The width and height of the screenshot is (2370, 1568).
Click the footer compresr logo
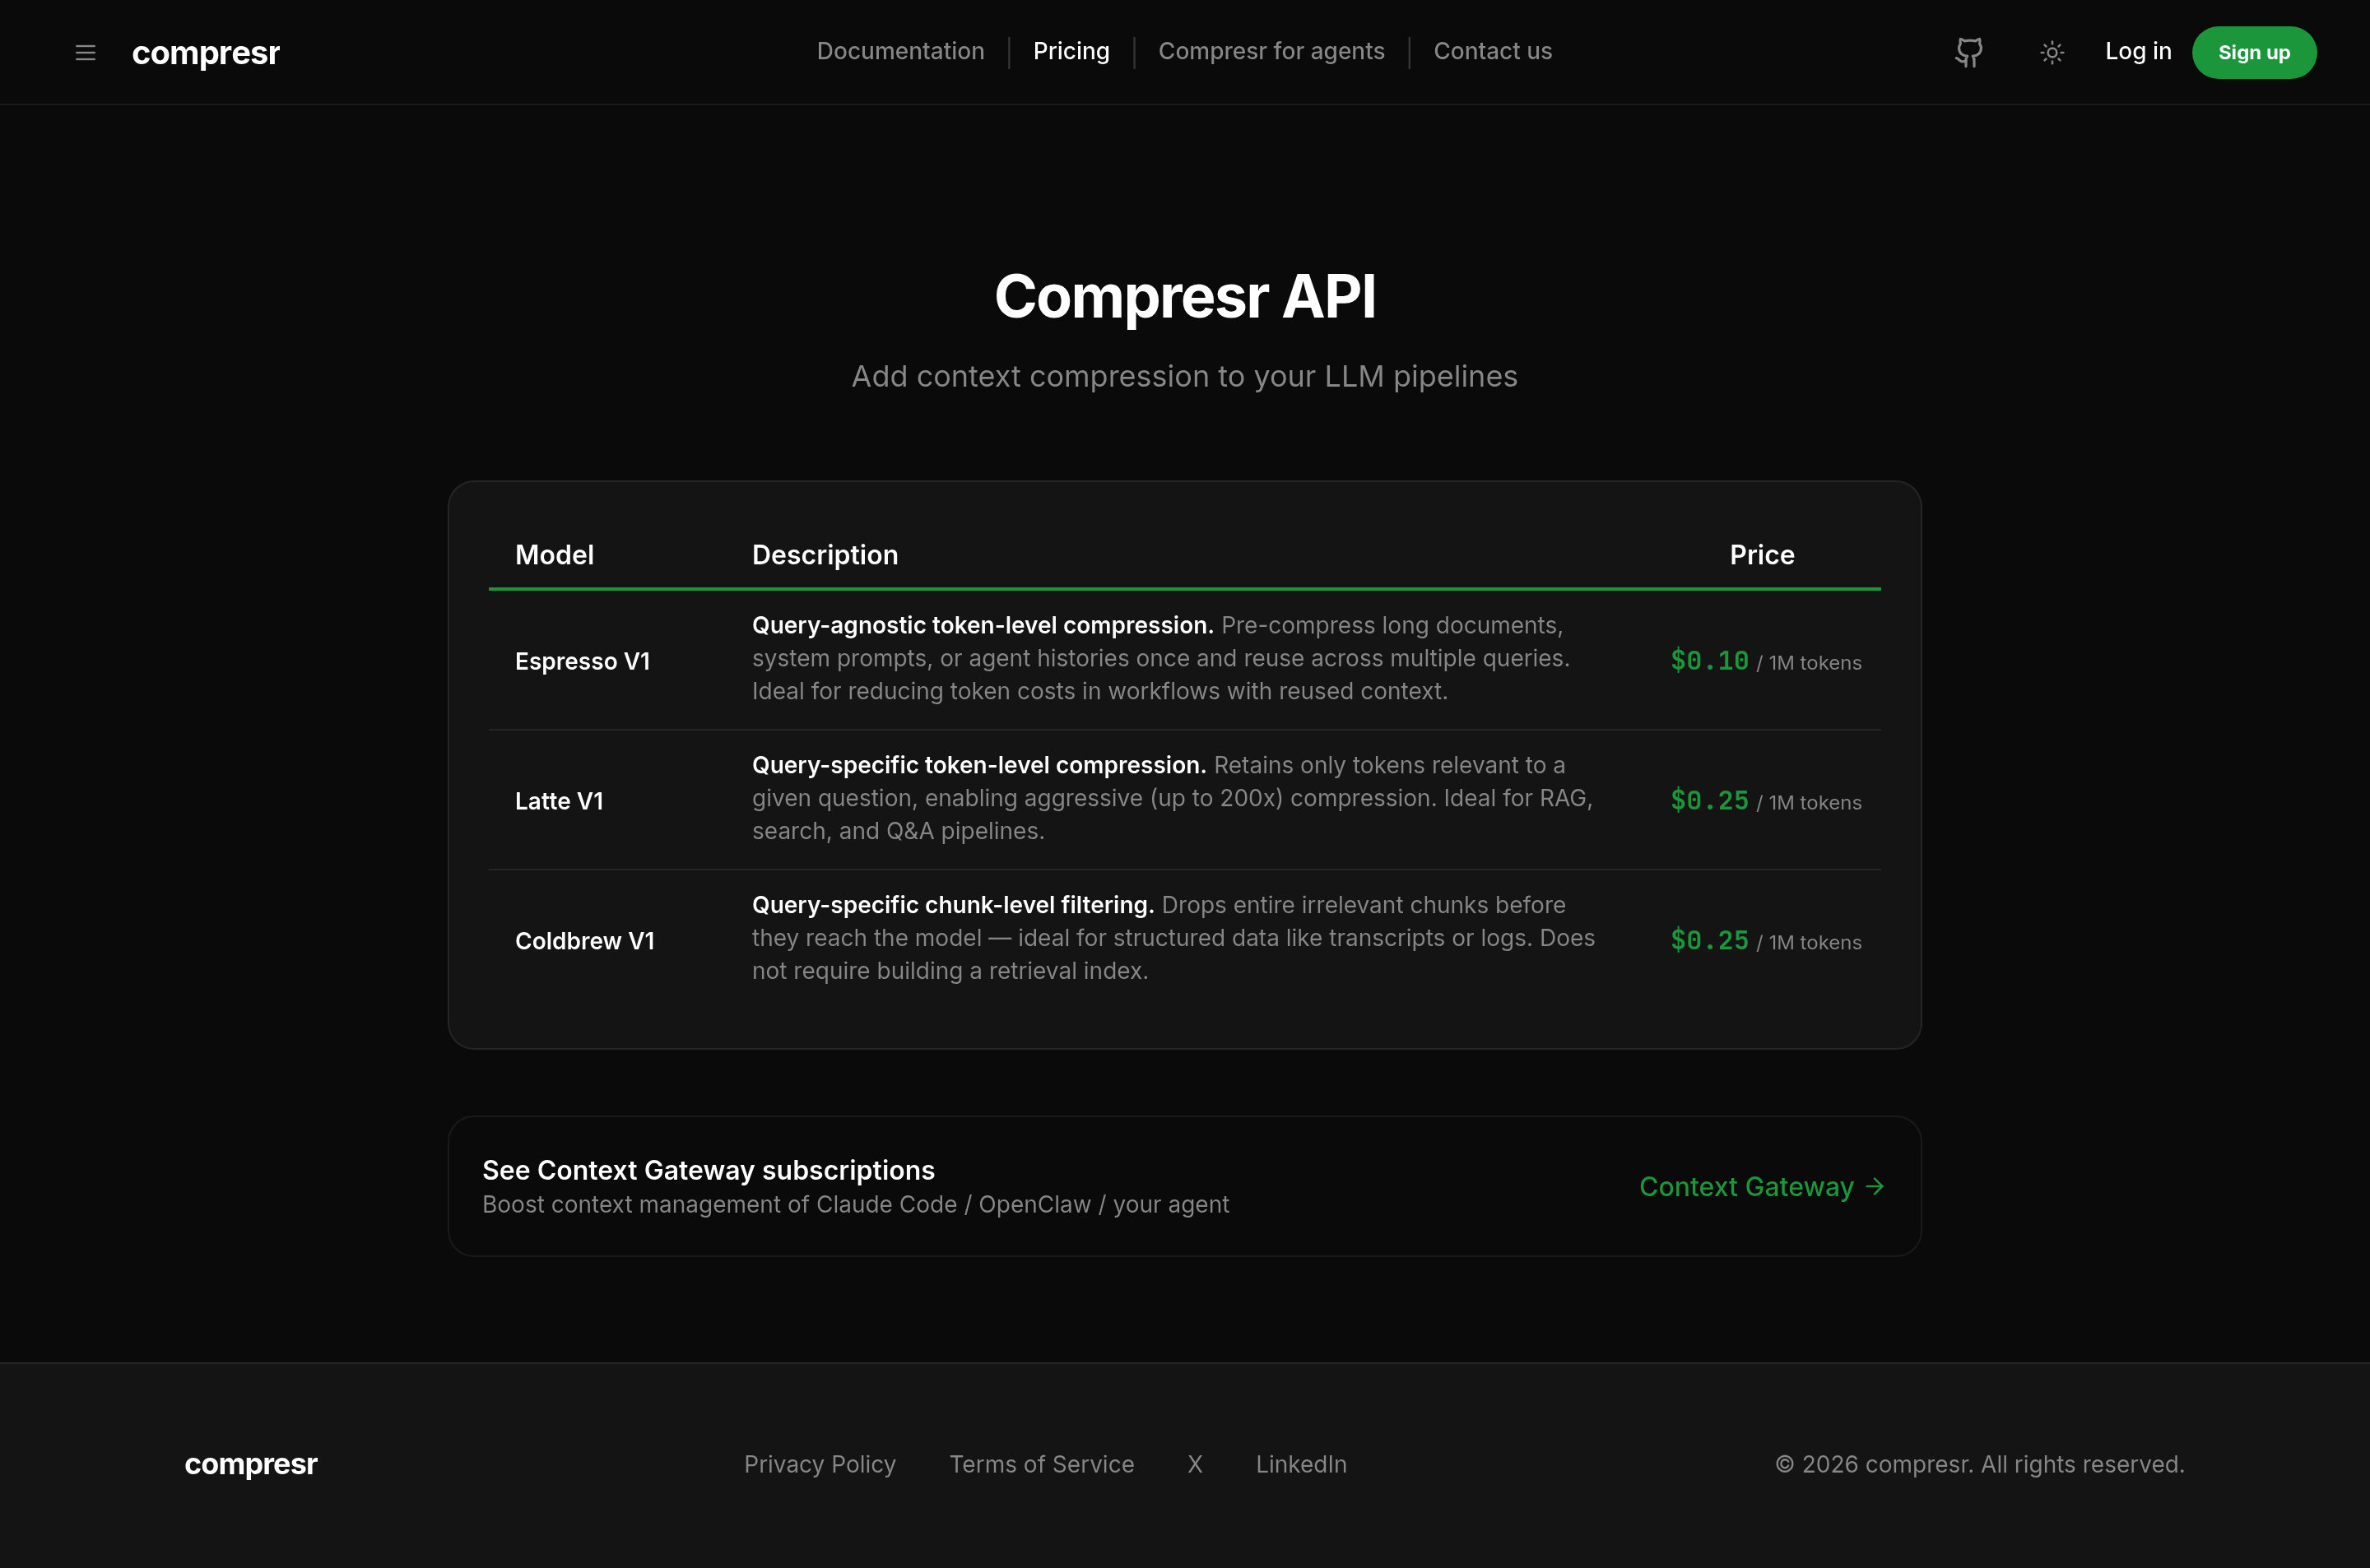point(251,1464)
